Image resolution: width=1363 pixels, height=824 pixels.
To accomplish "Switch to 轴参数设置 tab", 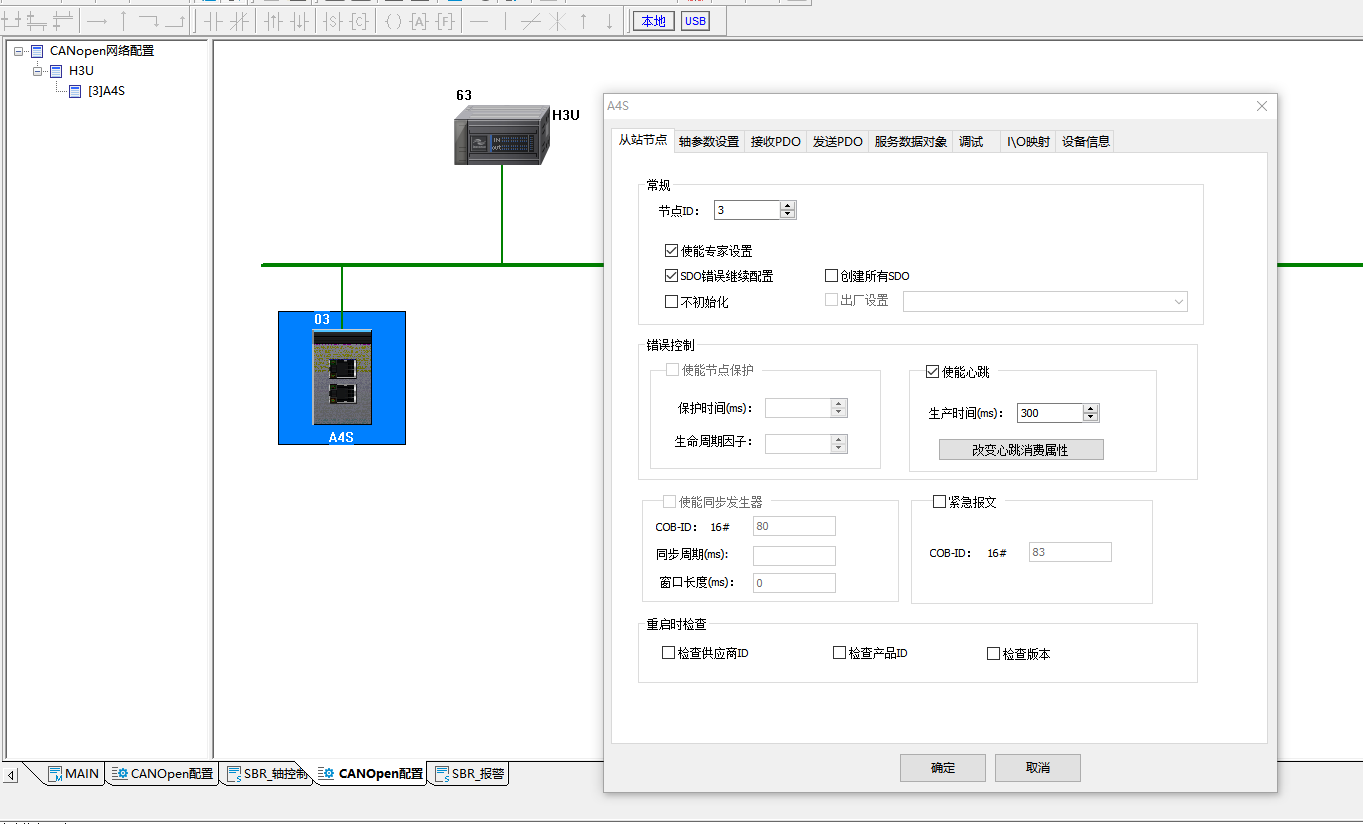I will point(709,142).
